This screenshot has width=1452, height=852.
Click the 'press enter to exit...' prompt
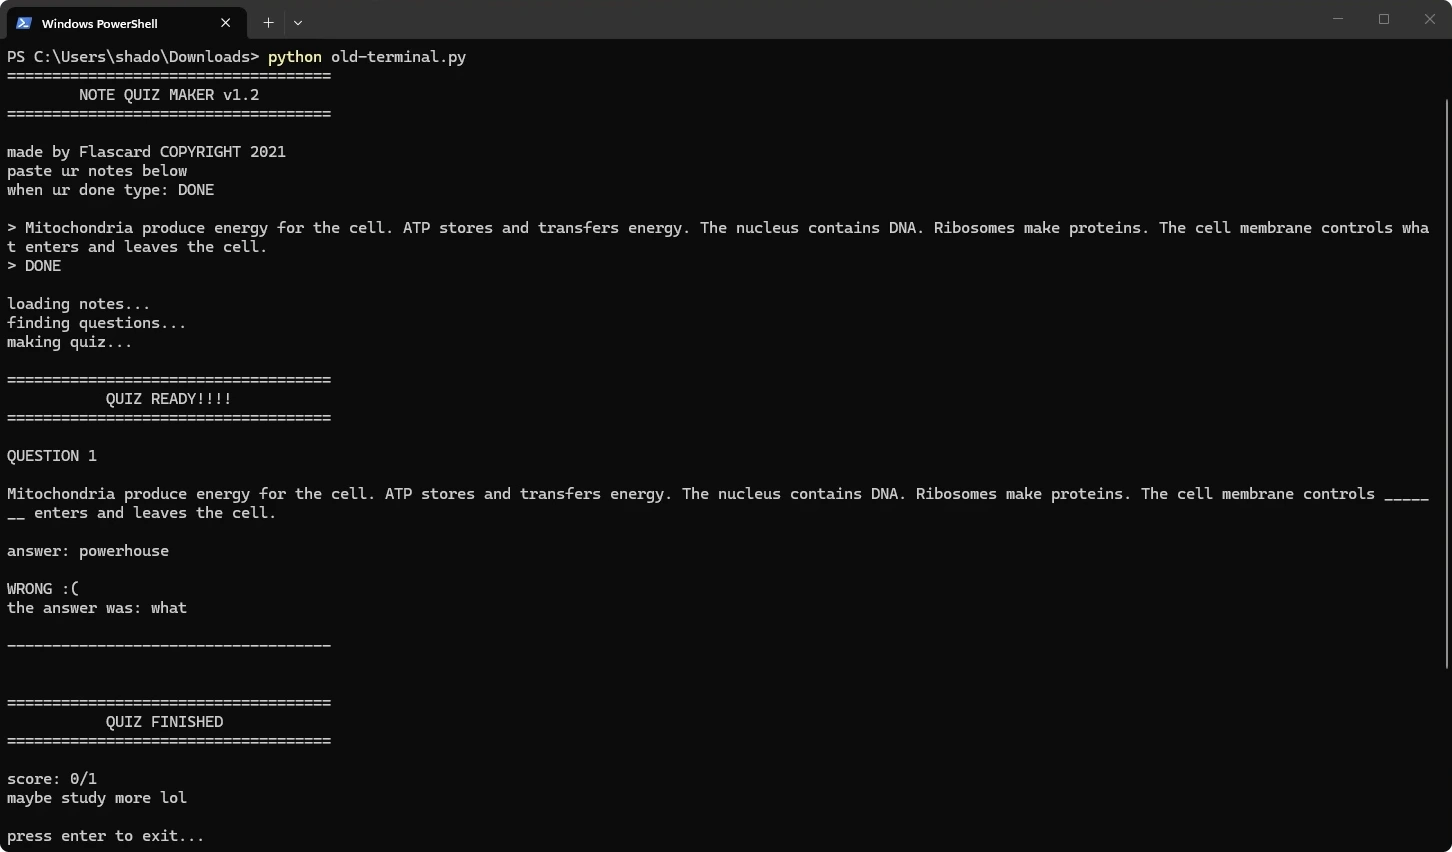(106, 836)
